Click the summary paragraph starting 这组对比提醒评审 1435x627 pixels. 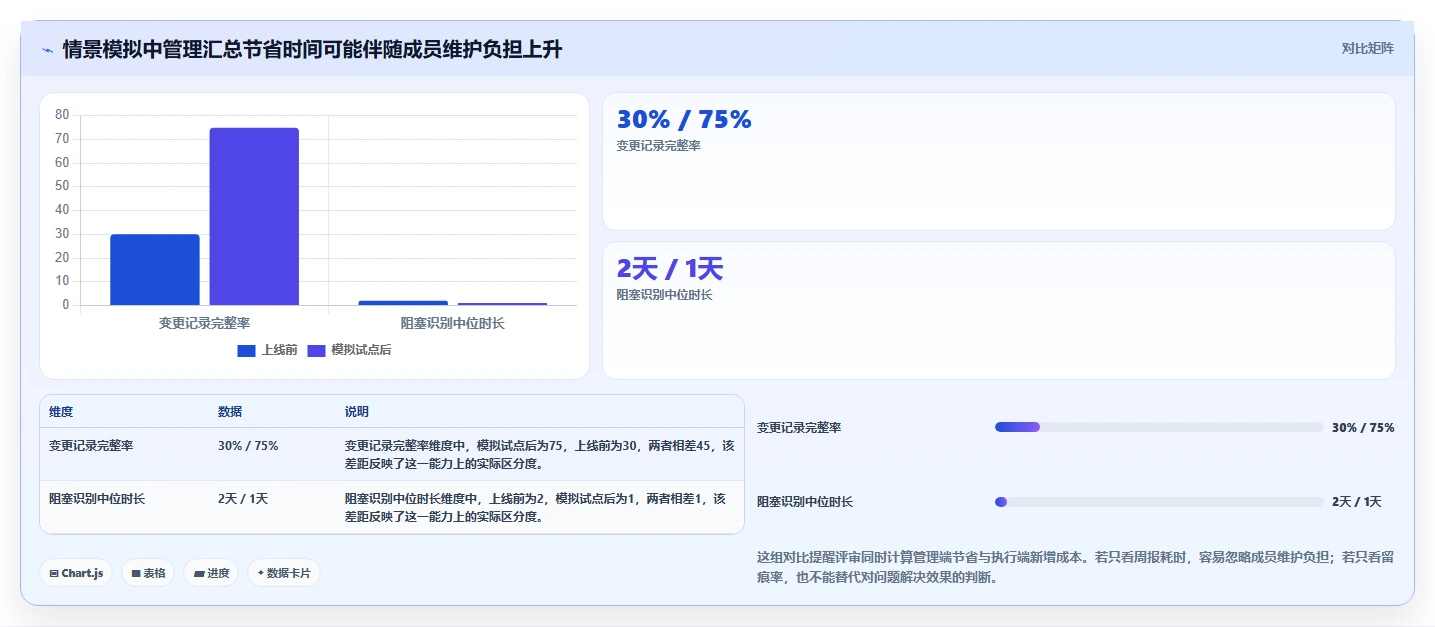coord(1075,567)
